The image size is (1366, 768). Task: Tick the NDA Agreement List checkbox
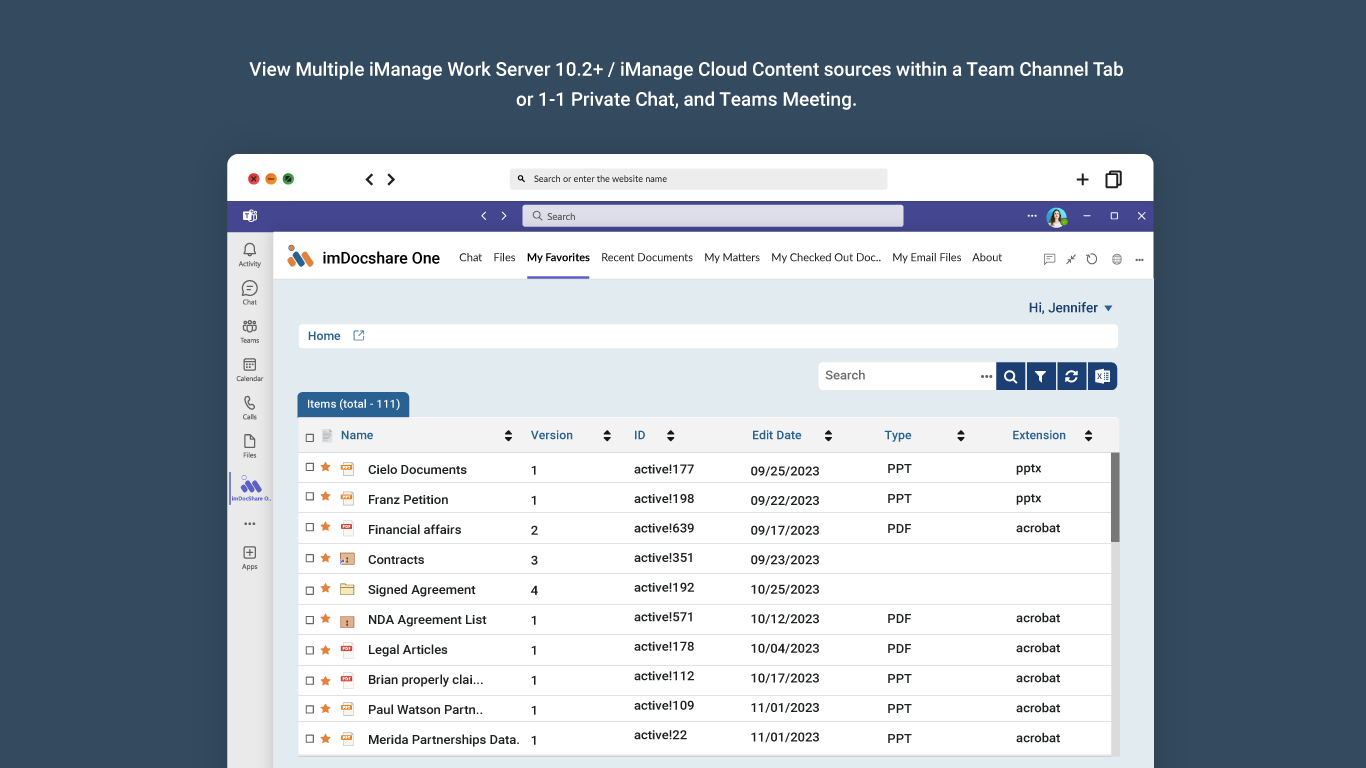(310, 620)
